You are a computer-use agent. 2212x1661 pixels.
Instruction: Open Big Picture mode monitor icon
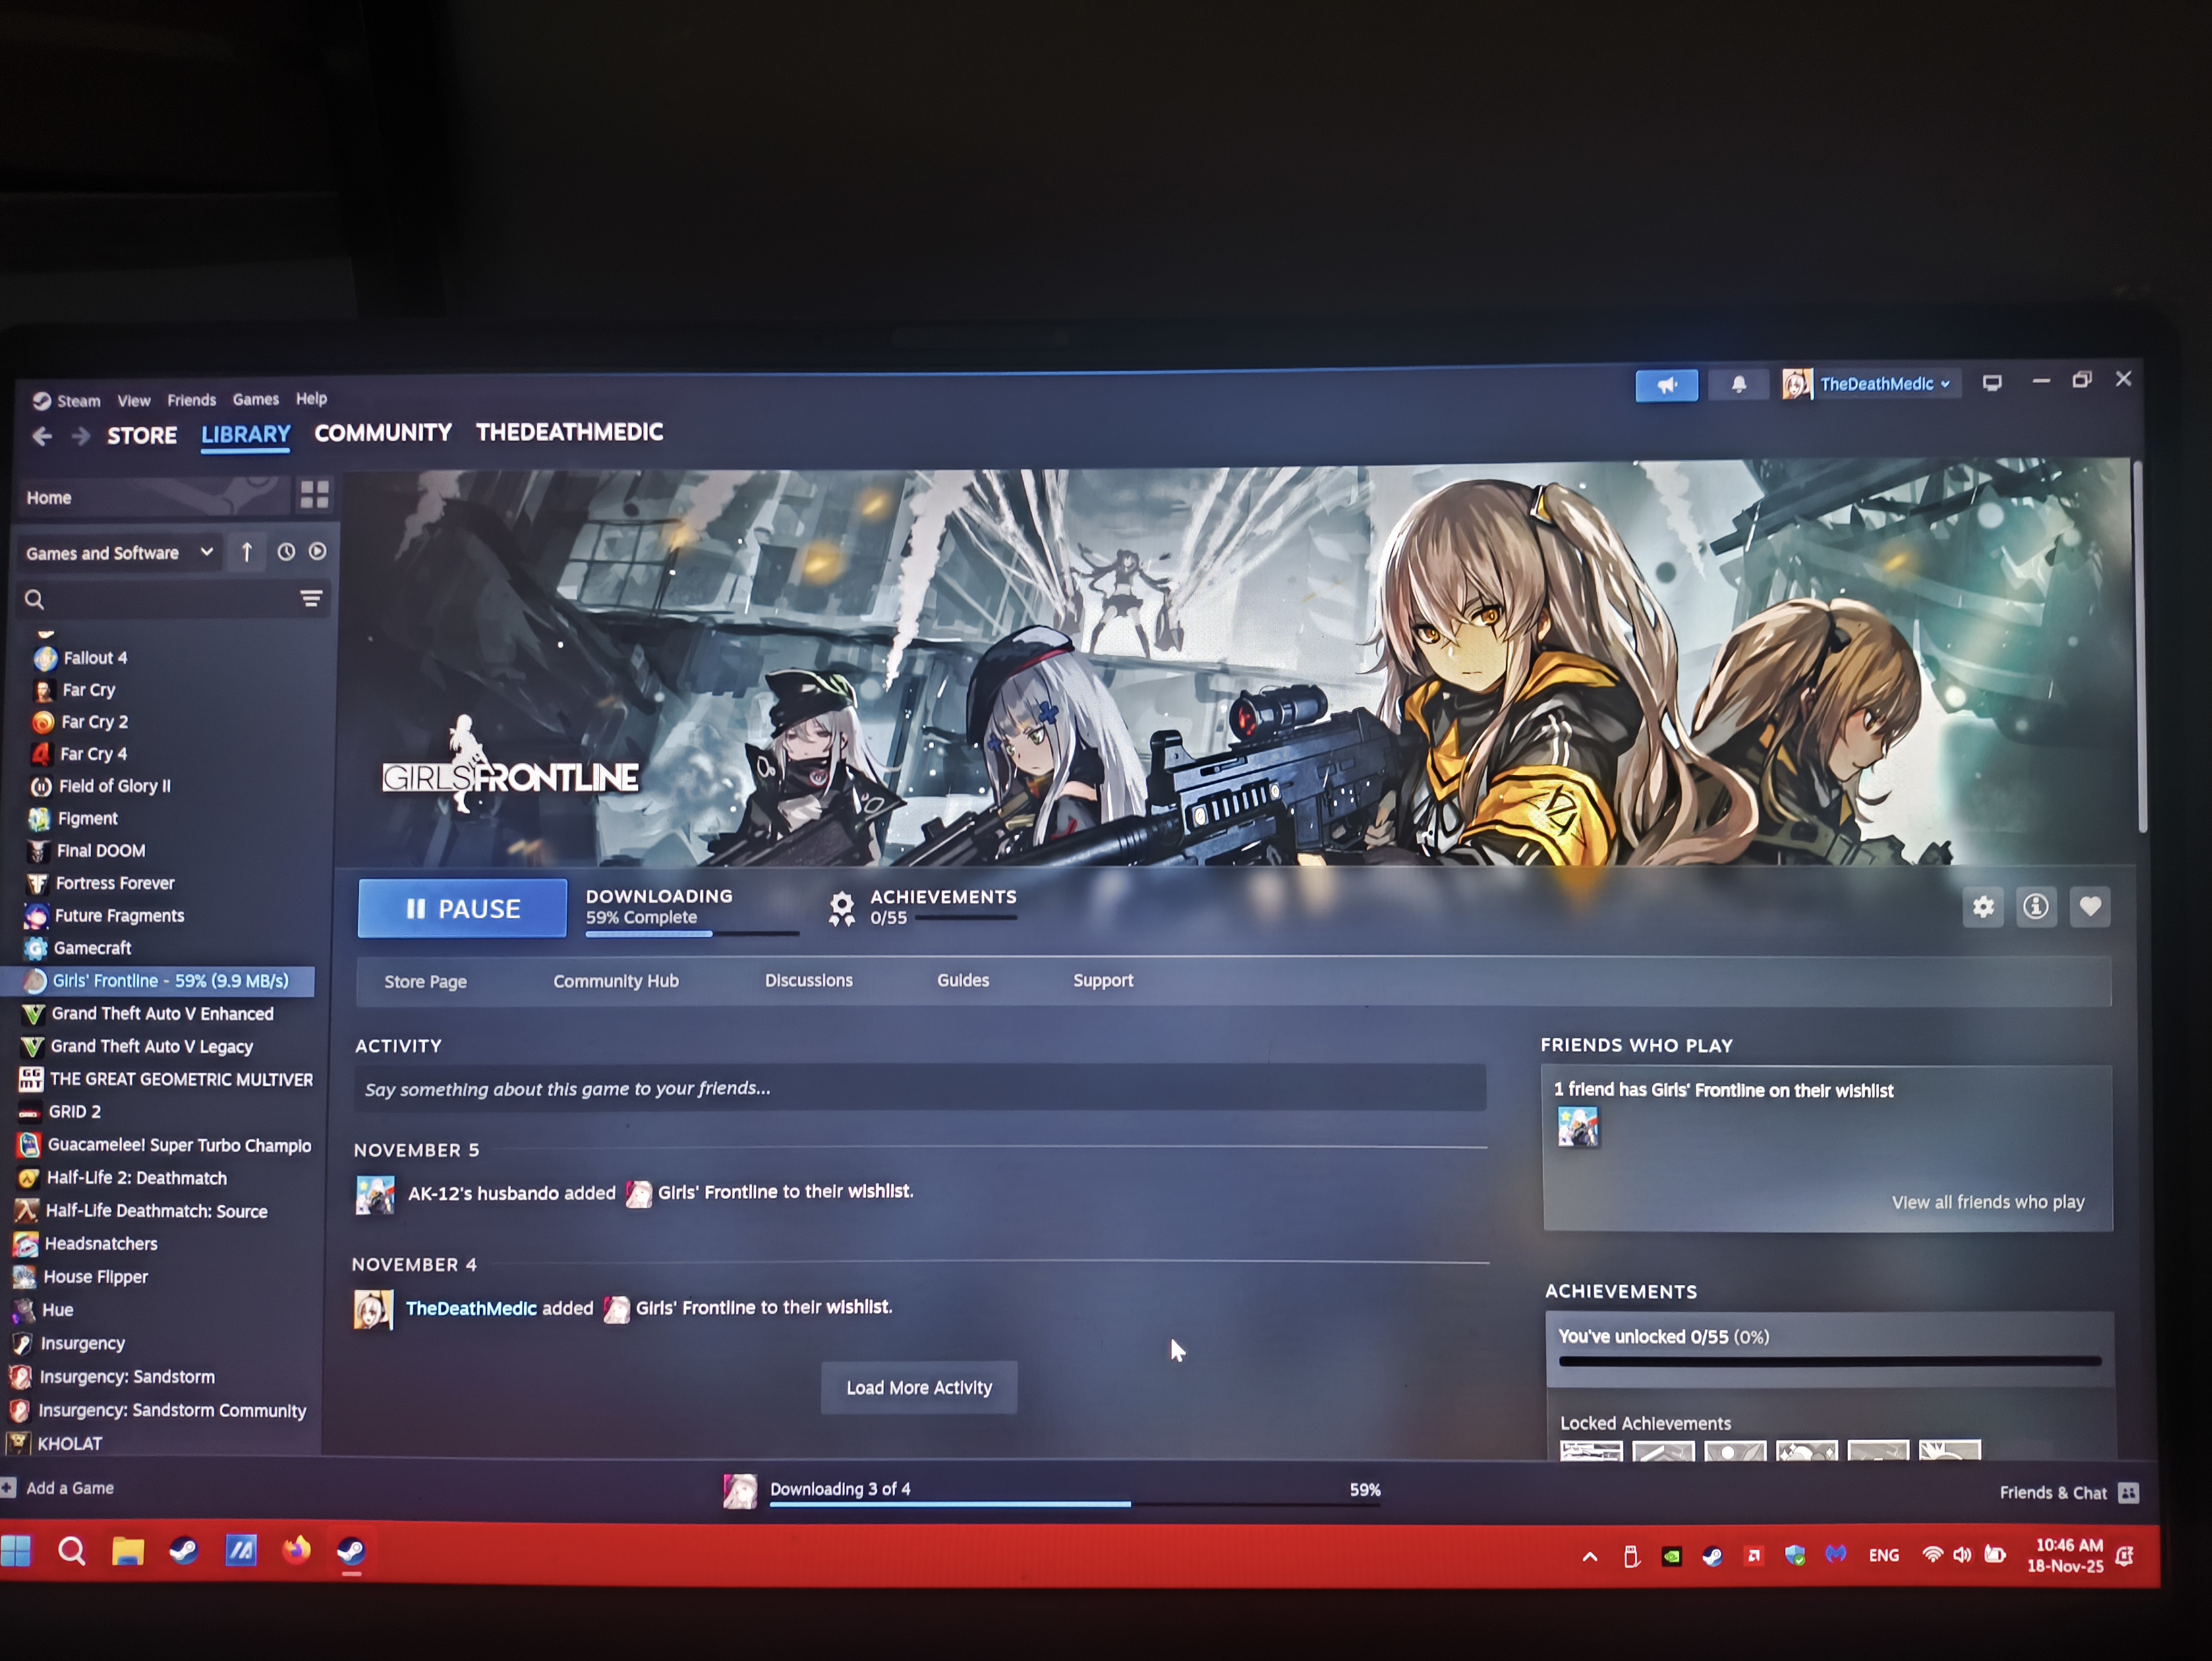[1992, 383]
